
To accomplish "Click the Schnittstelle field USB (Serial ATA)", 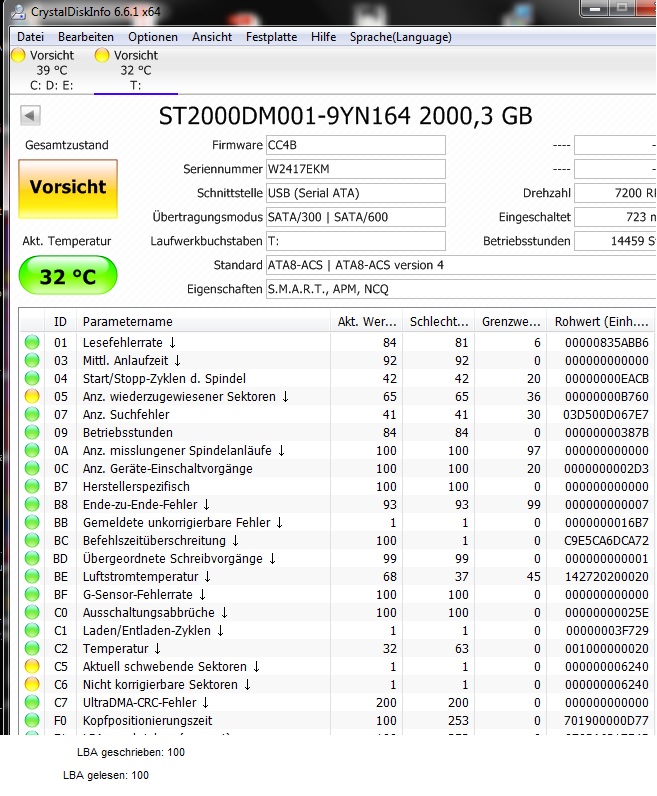I will [x=356, y=193].
